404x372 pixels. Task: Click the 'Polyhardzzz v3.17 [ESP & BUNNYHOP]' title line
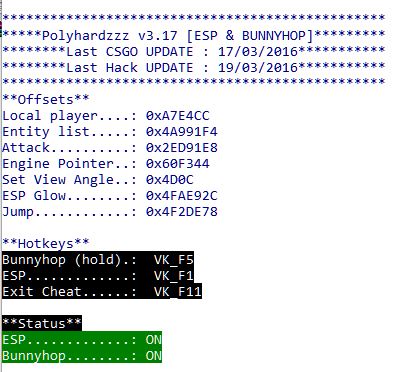click(194, 35)
